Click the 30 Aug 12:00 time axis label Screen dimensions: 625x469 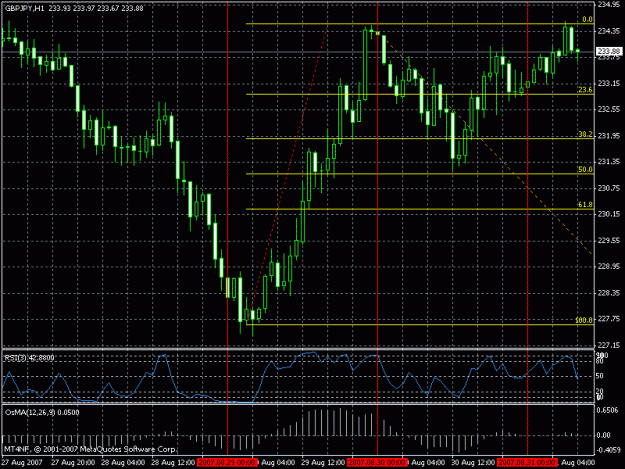coord(473,463)
